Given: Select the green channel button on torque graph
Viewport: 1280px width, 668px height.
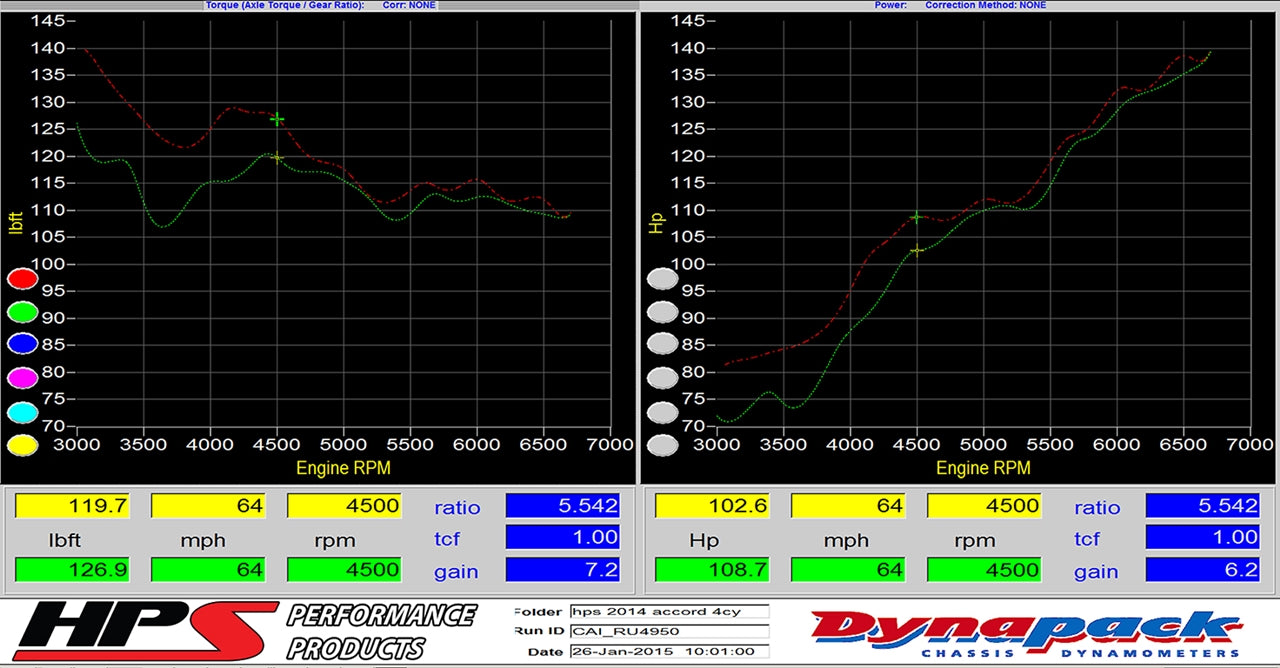Looking at the screenshot, I should (x=22, y=312).
